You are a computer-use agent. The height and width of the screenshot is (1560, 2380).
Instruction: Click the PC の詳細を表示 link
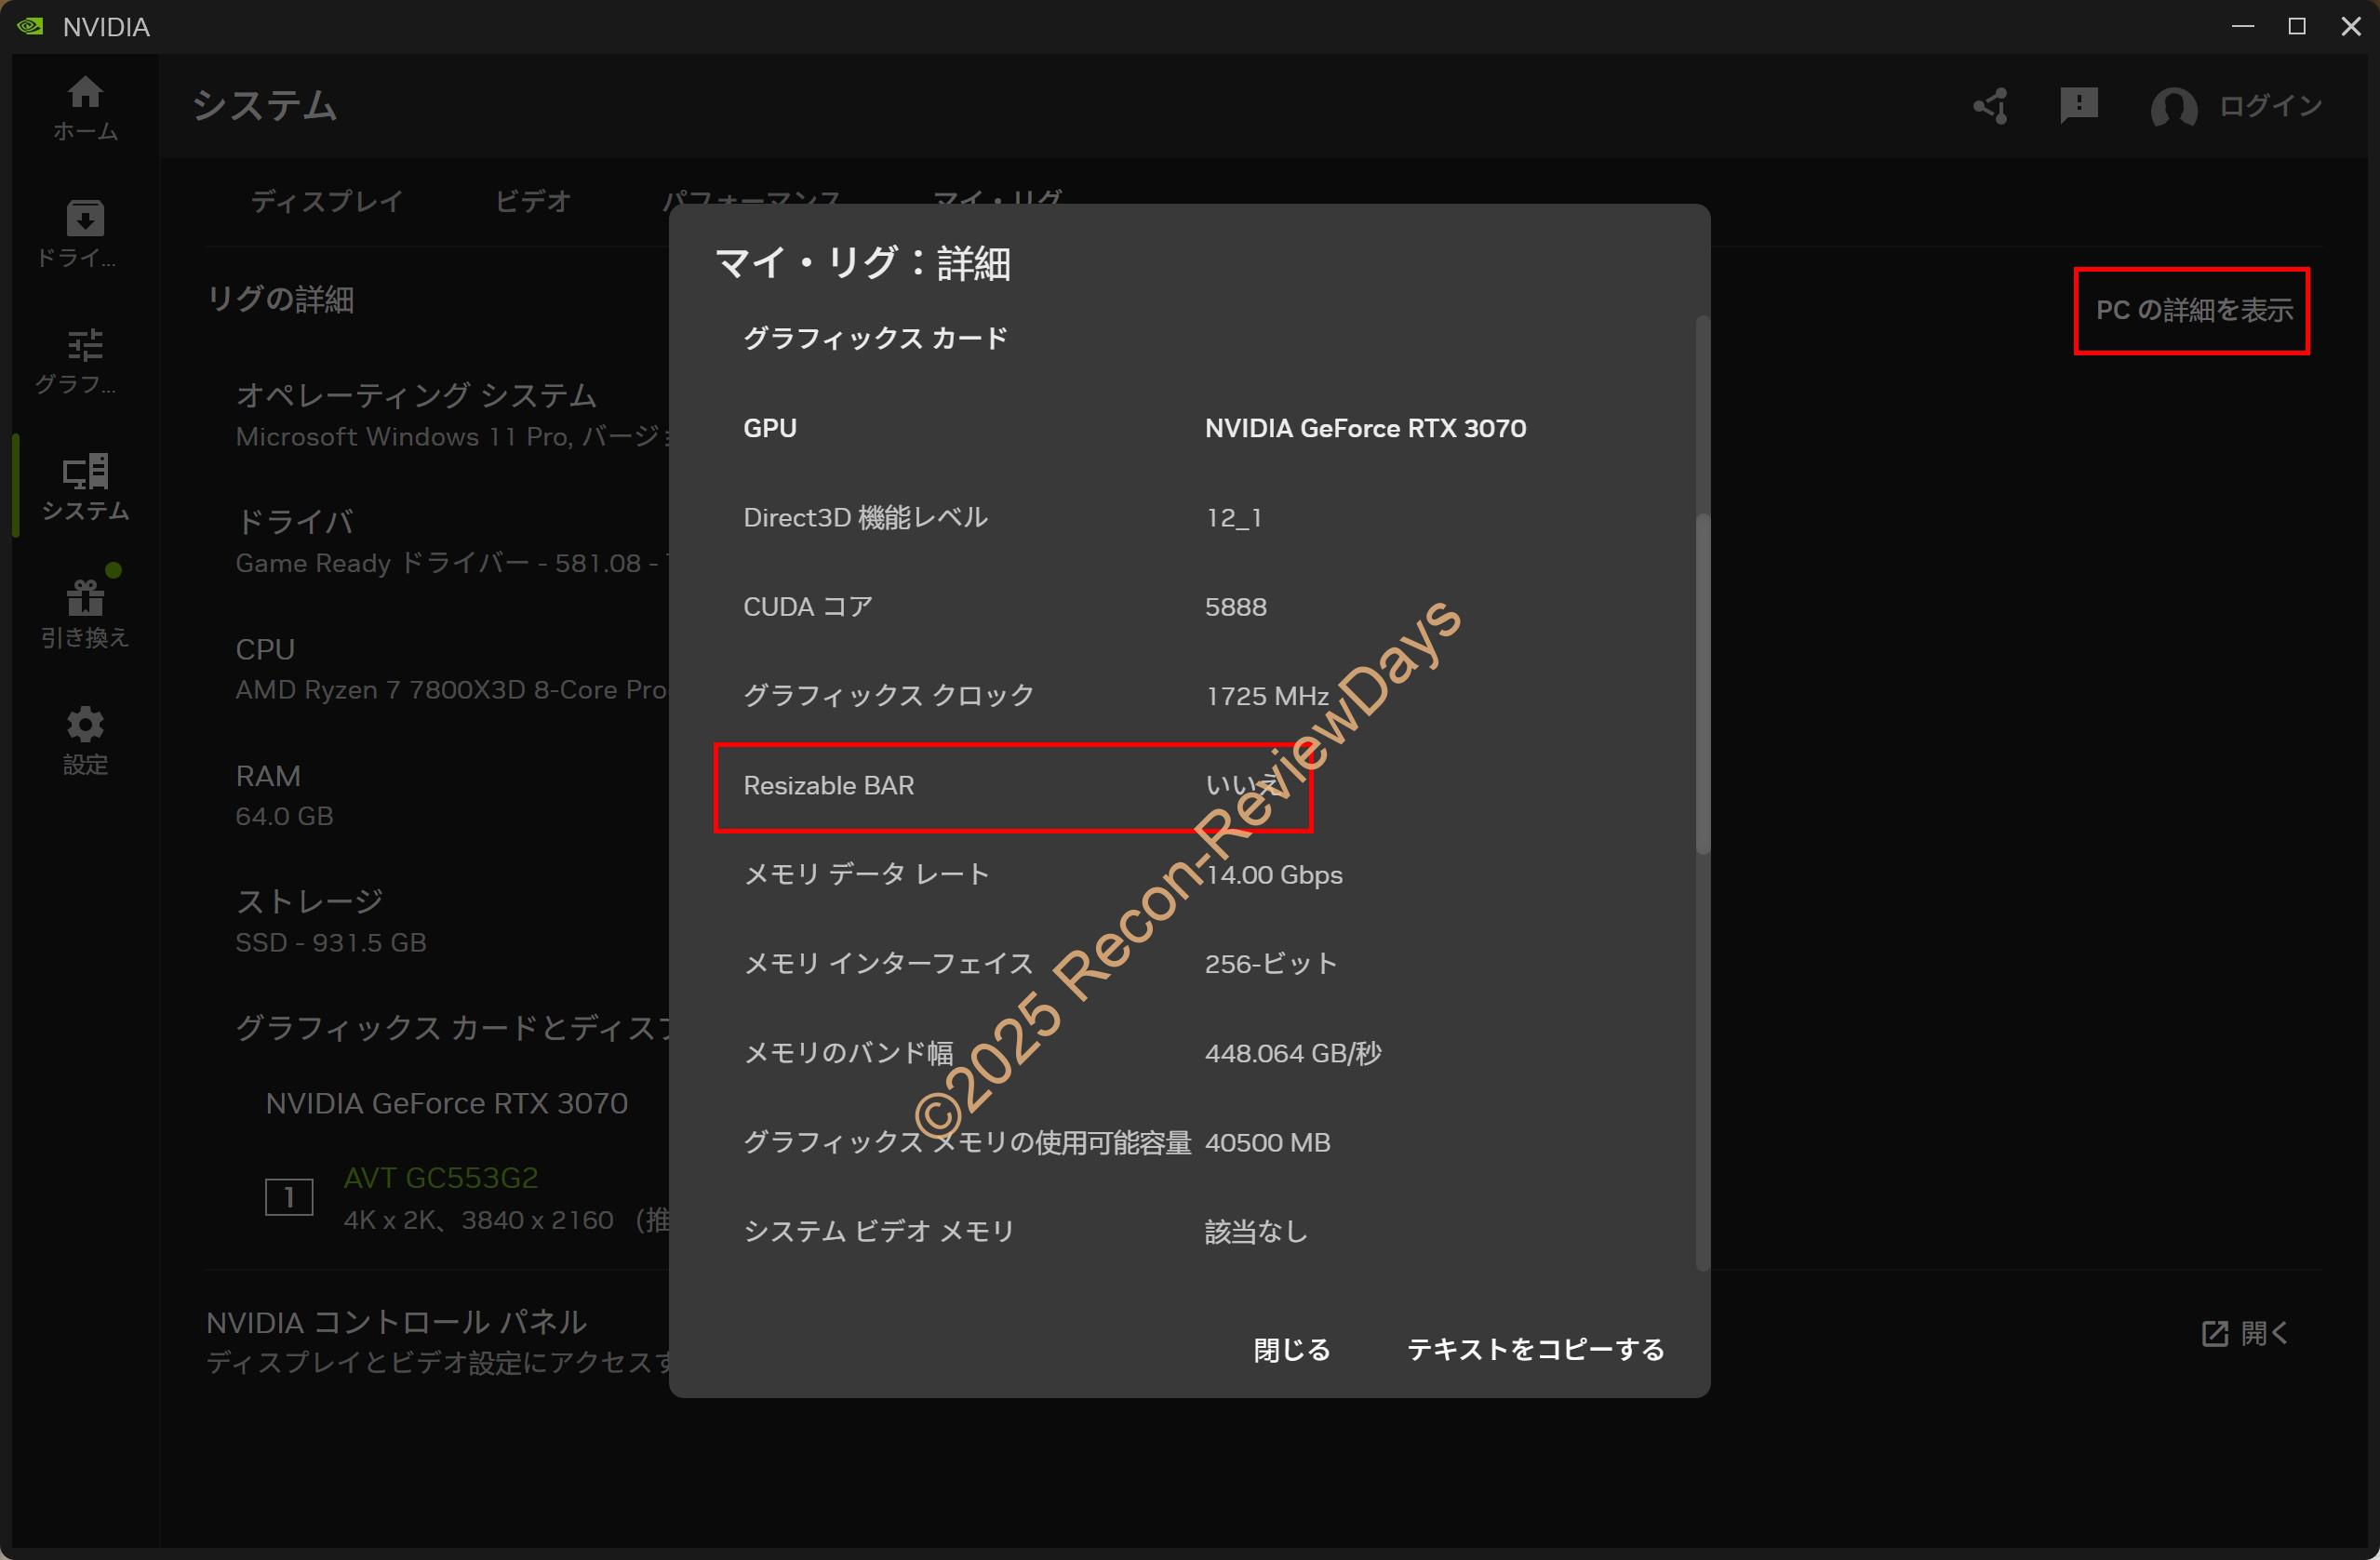click(x=2193, y=310)
